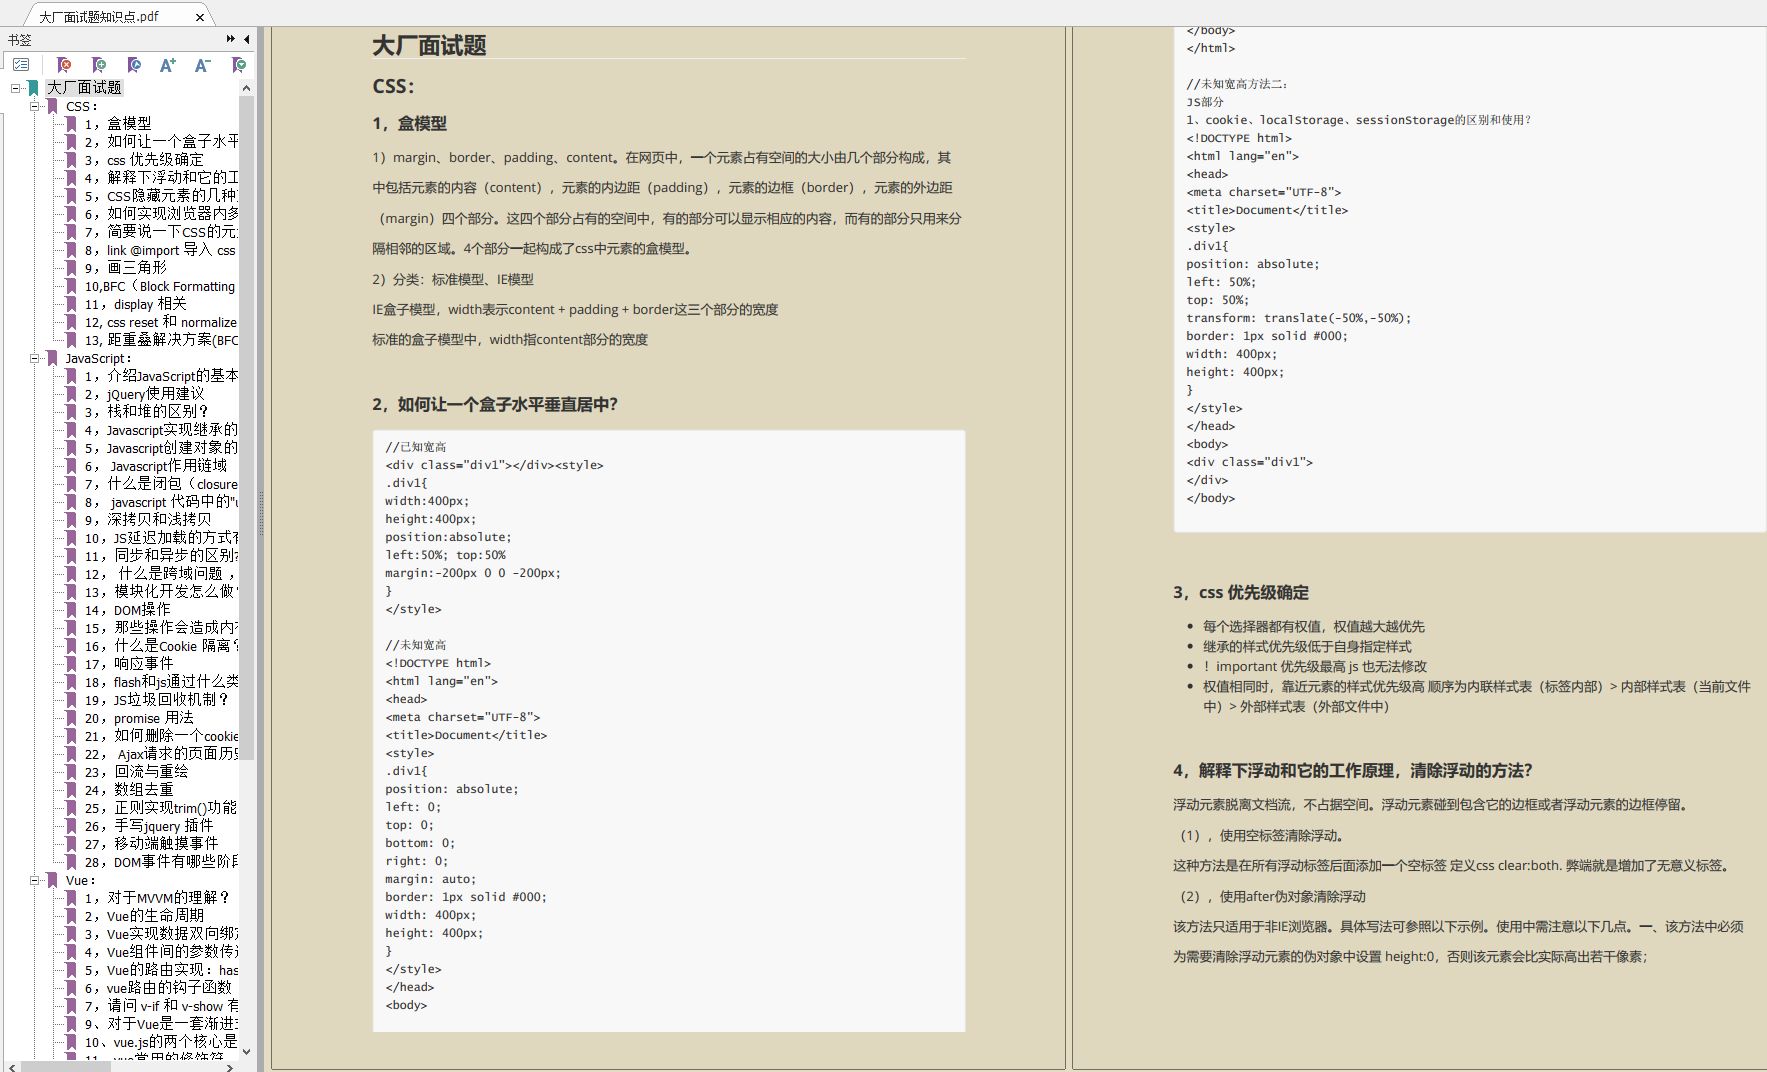Click the 书签 panel title
This screenshot has height=1072, width=1767.
pyautogui.click(x=20, y=40)
